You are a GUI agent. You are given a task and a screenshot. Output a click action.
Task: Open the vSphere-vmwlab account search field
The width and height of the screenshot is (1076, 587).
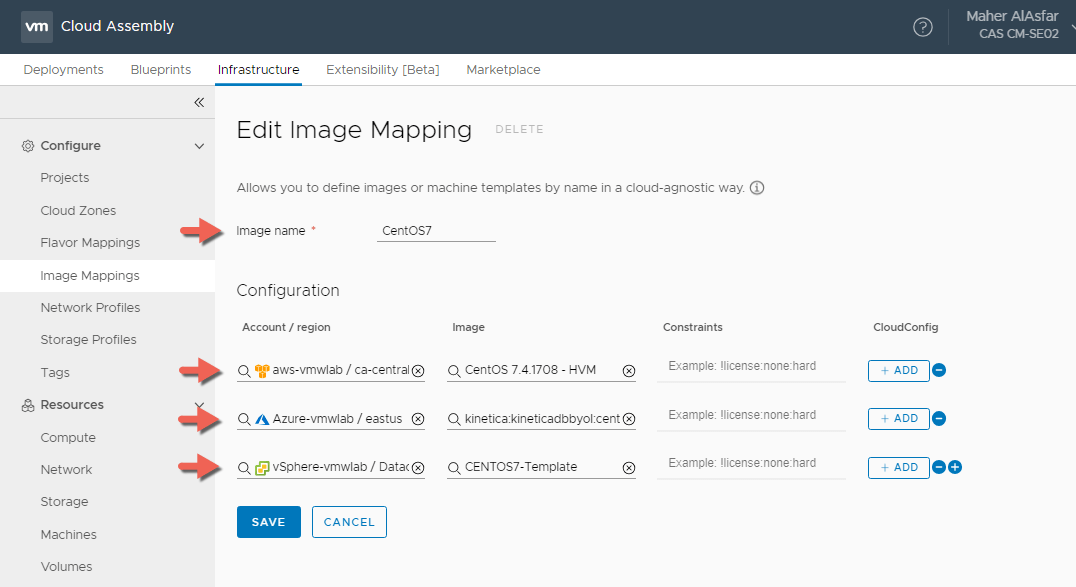[x=330, y=467]
